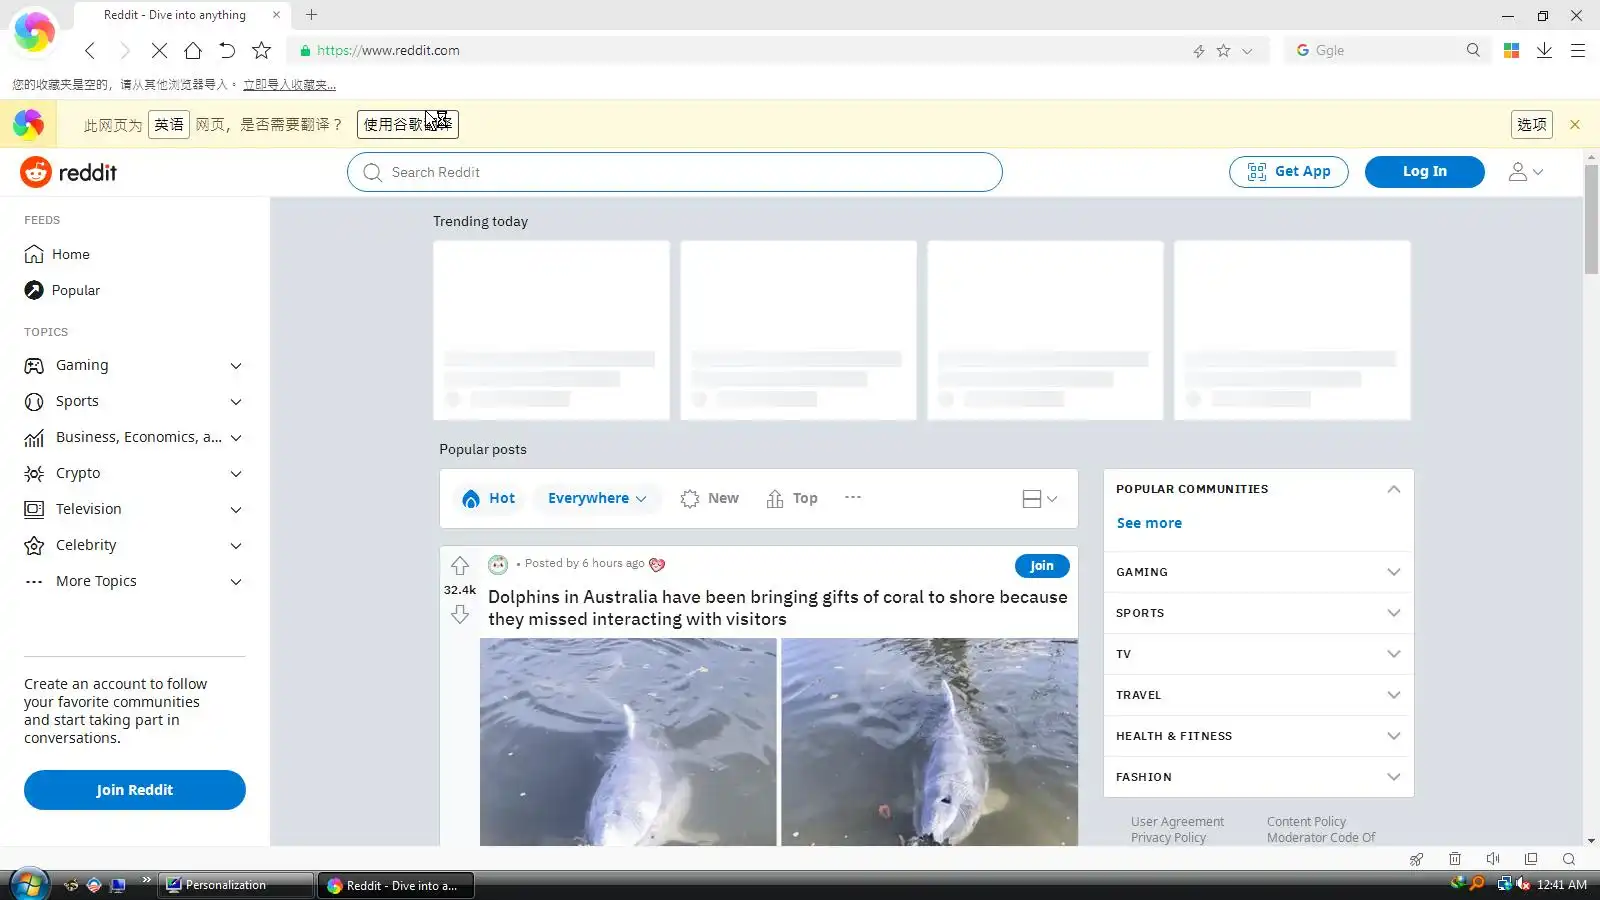This screenshot has width=1600, height=900.
Task: Show hidden quick launch items chevron
Action: tap(146, 880)
